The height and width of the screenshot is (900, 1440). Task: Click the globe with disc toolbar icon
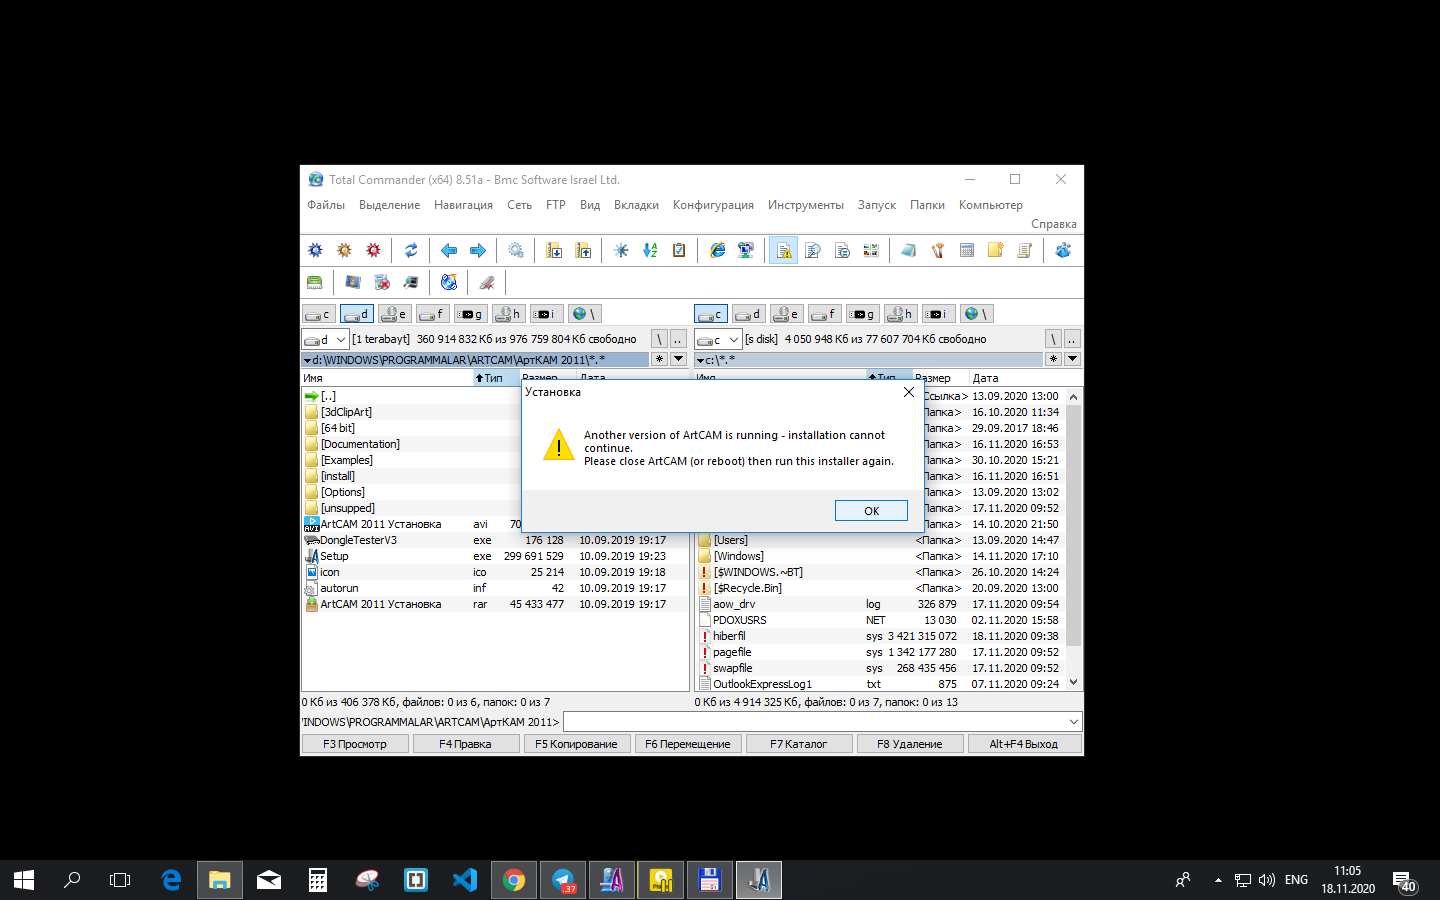click(449, 282)
